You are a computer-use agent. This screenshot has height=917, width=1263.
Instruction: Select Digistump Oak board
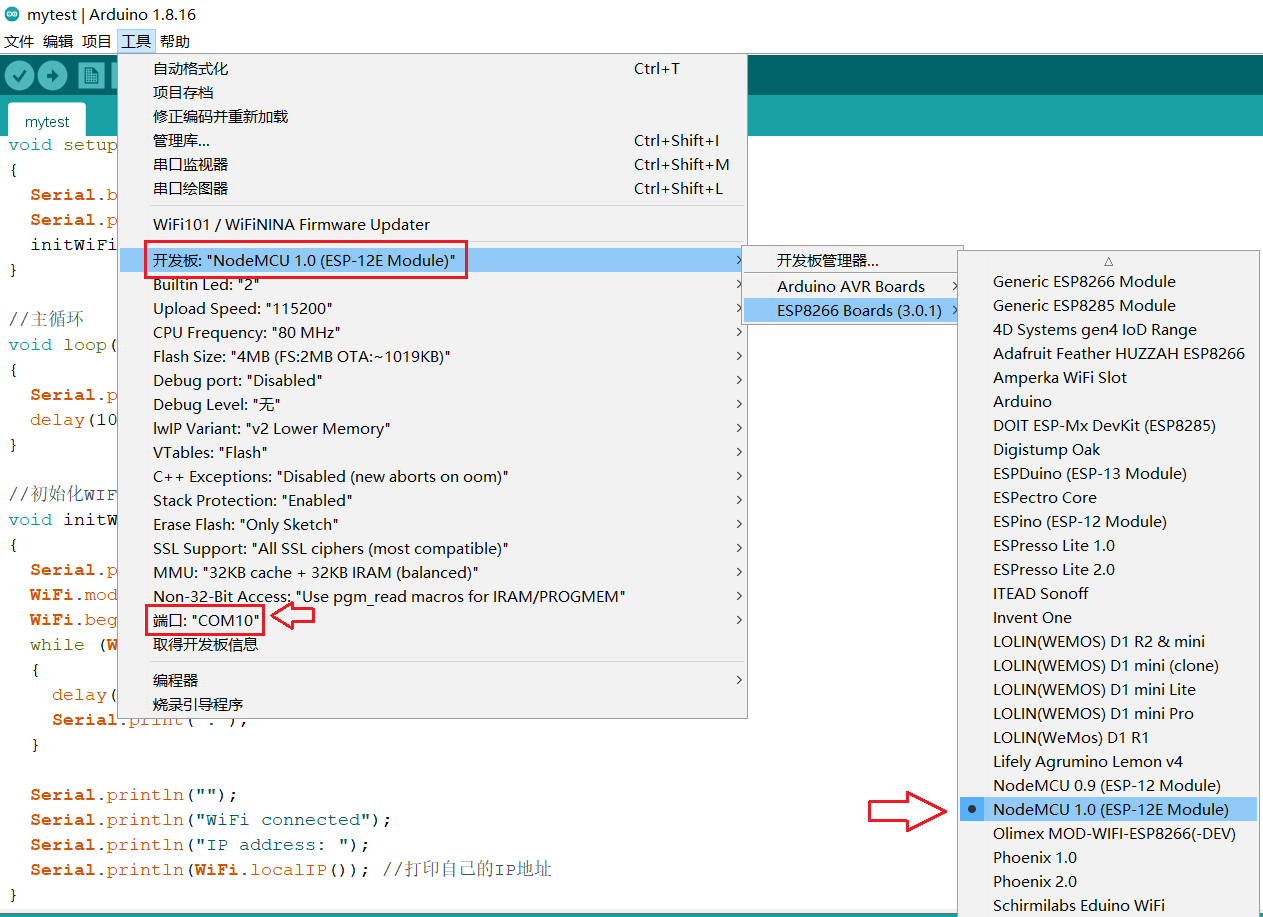pyautogui.click(x=1110, y=450)
